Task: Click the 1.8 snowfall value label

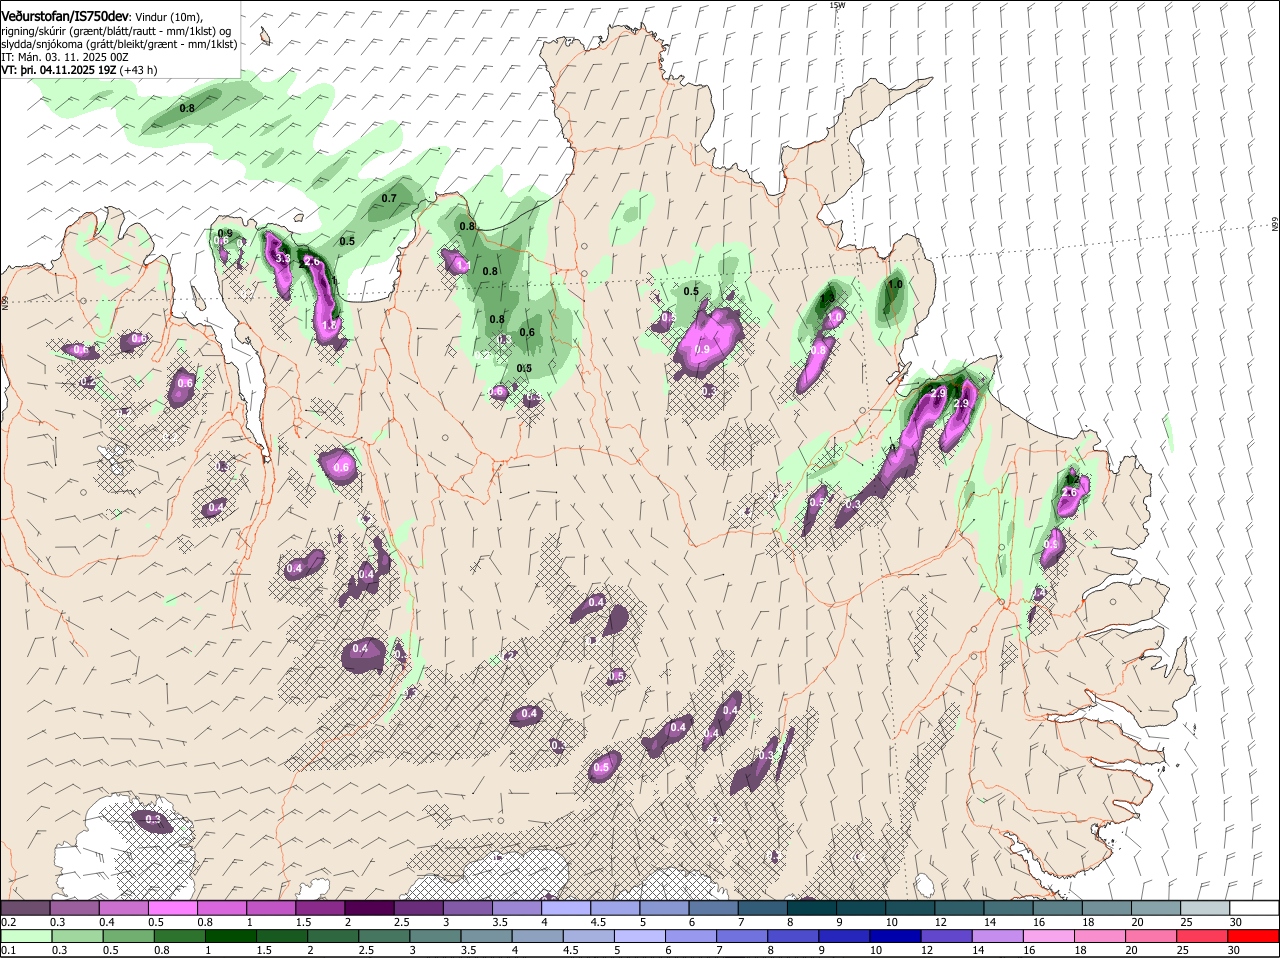Action: coord(329,325)
